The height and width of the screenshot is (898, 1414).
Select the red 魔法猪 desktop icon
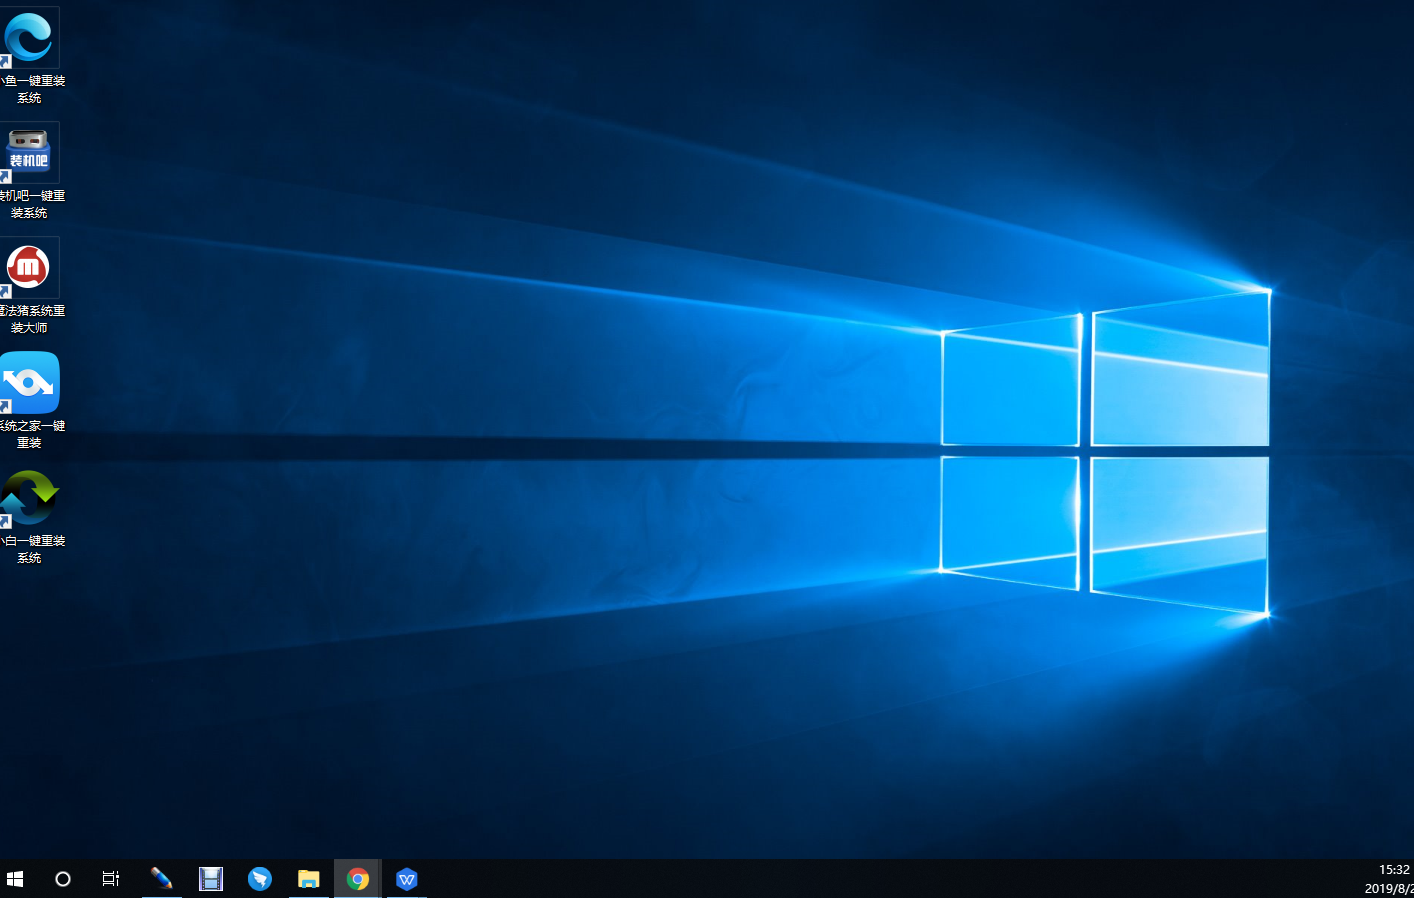pyautogui.click(x=29, y=267)
